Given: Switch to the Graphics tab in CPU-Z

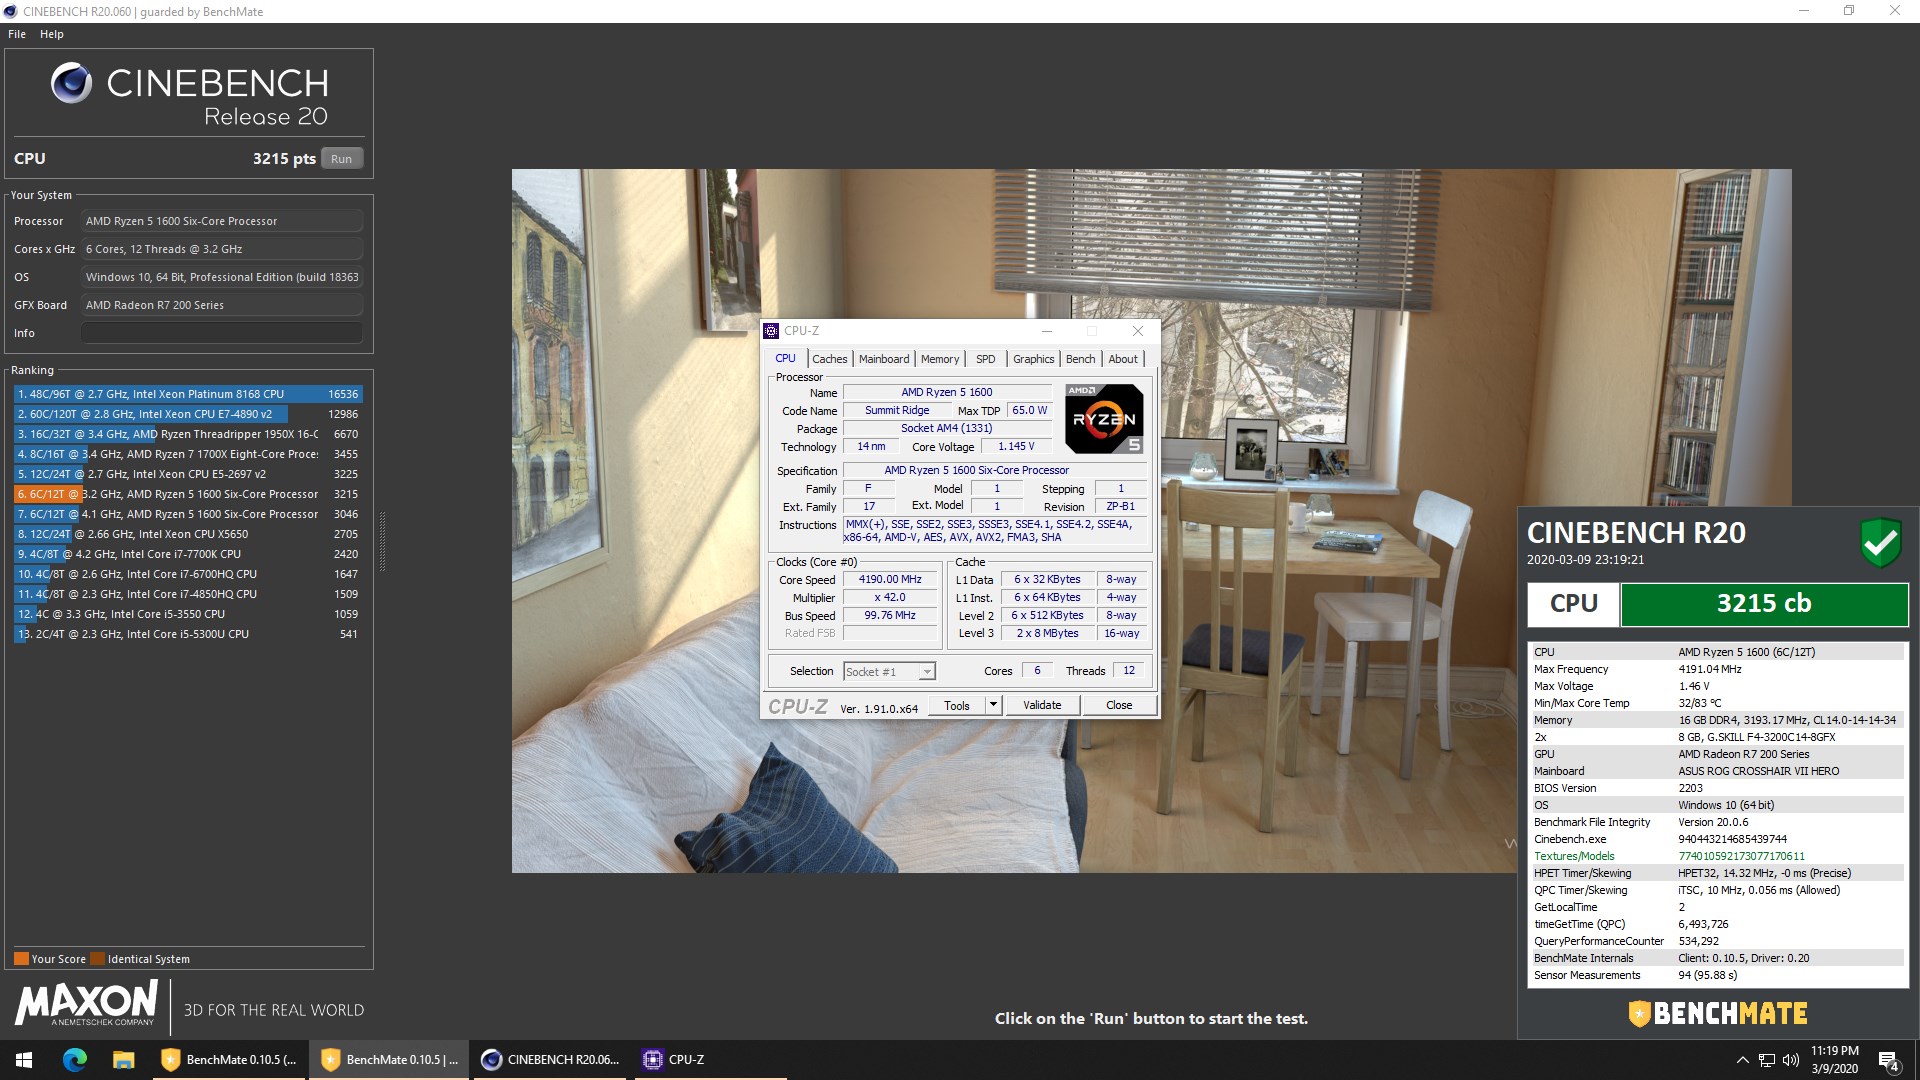Looking at the screenshot, I should [x=1033, y=359].
